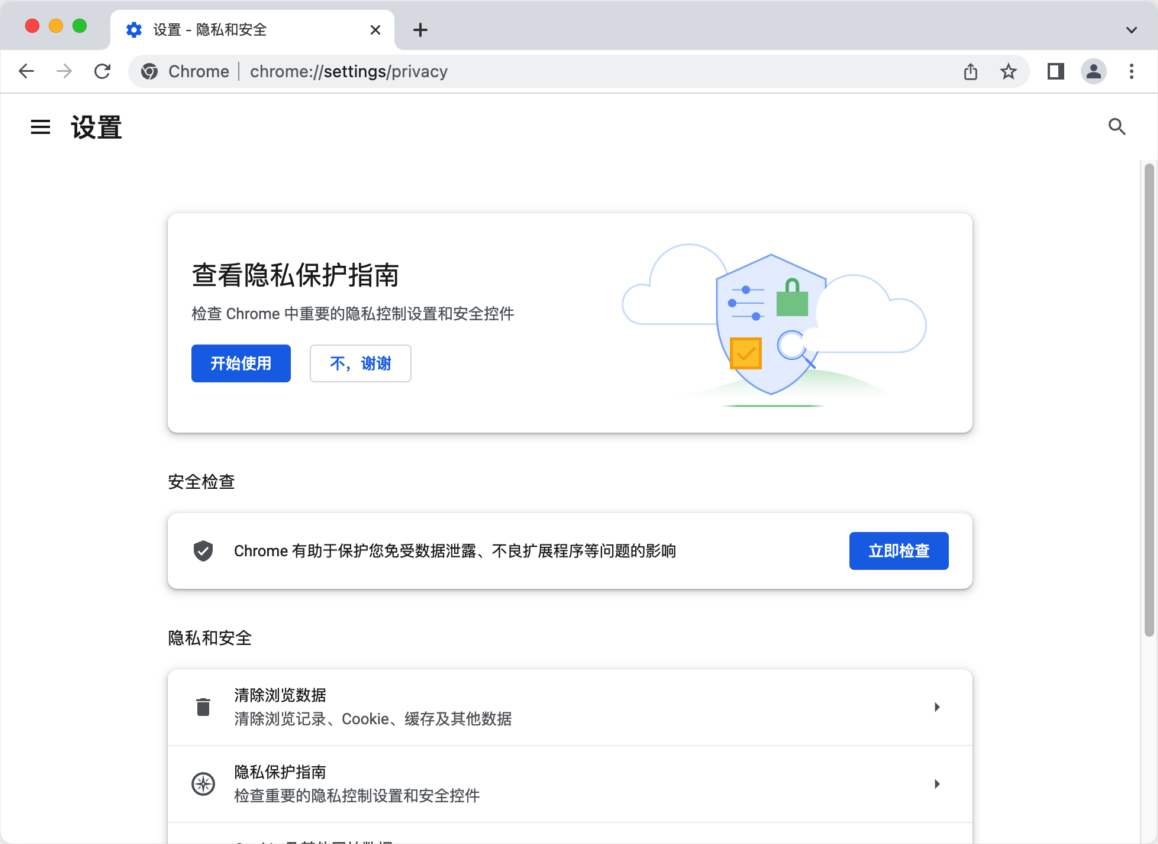Bookmark this page with star icon
1158x844 pixels.
click(x=1008, y=72)
